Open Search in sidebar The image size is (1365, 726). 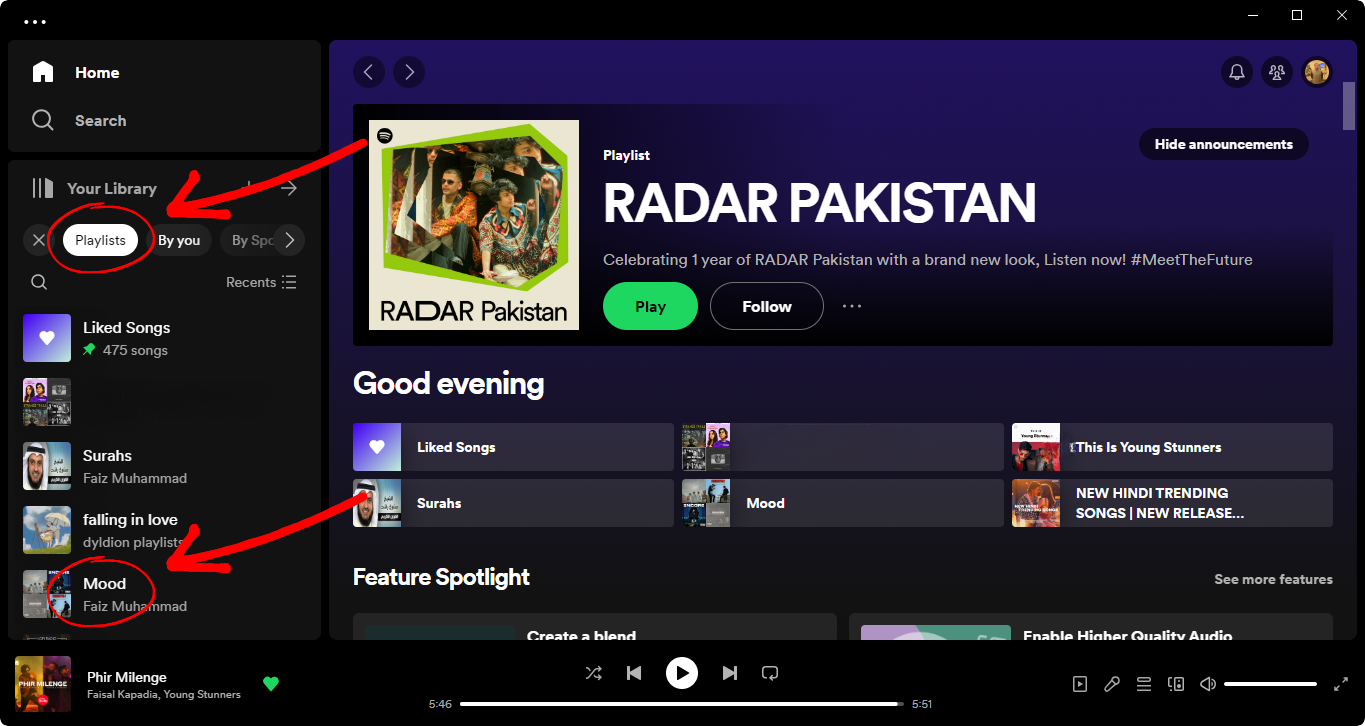79,120
